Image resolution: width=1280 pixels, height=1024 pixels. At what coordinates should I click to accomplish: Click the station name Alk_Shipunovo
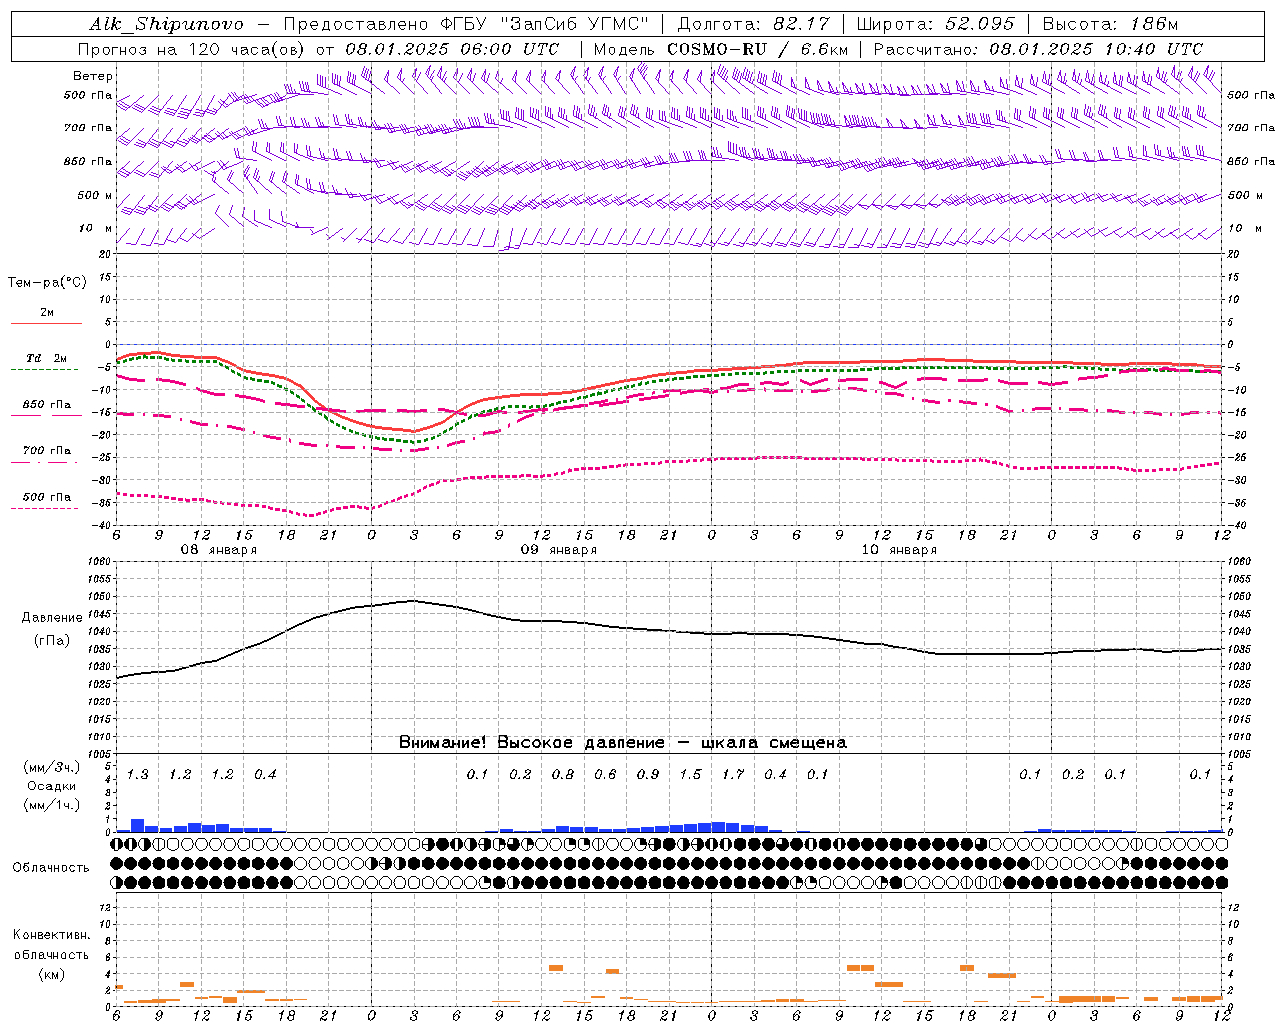click(x=166, y=24)
